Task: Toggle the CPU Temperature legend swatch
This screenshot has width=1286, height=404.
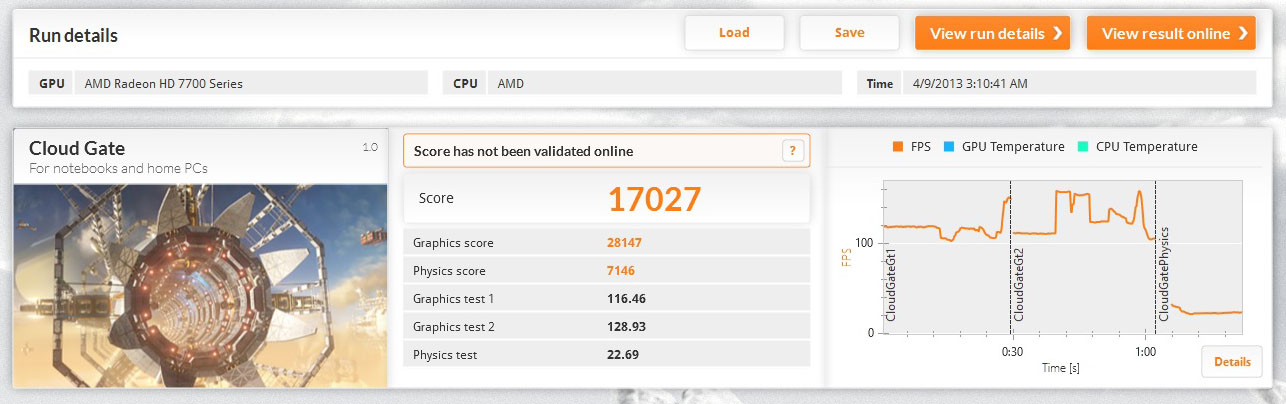Action: [1082, 147]
